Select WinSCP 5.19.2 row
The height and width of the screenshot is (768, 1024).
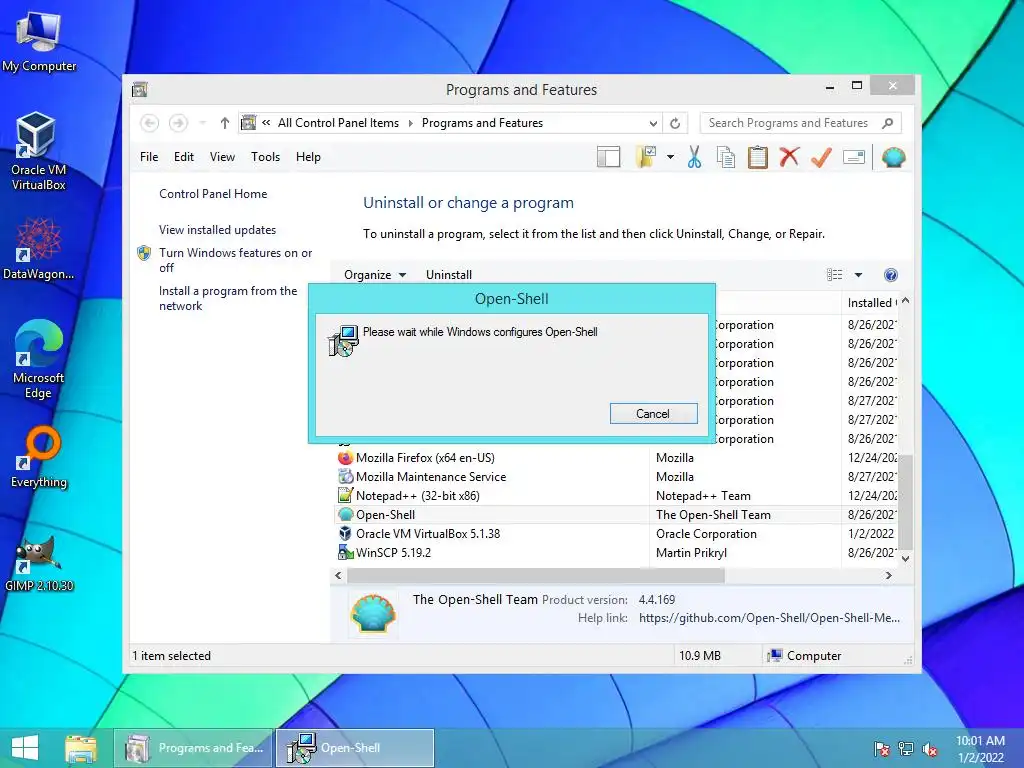[x=617, y=552]
